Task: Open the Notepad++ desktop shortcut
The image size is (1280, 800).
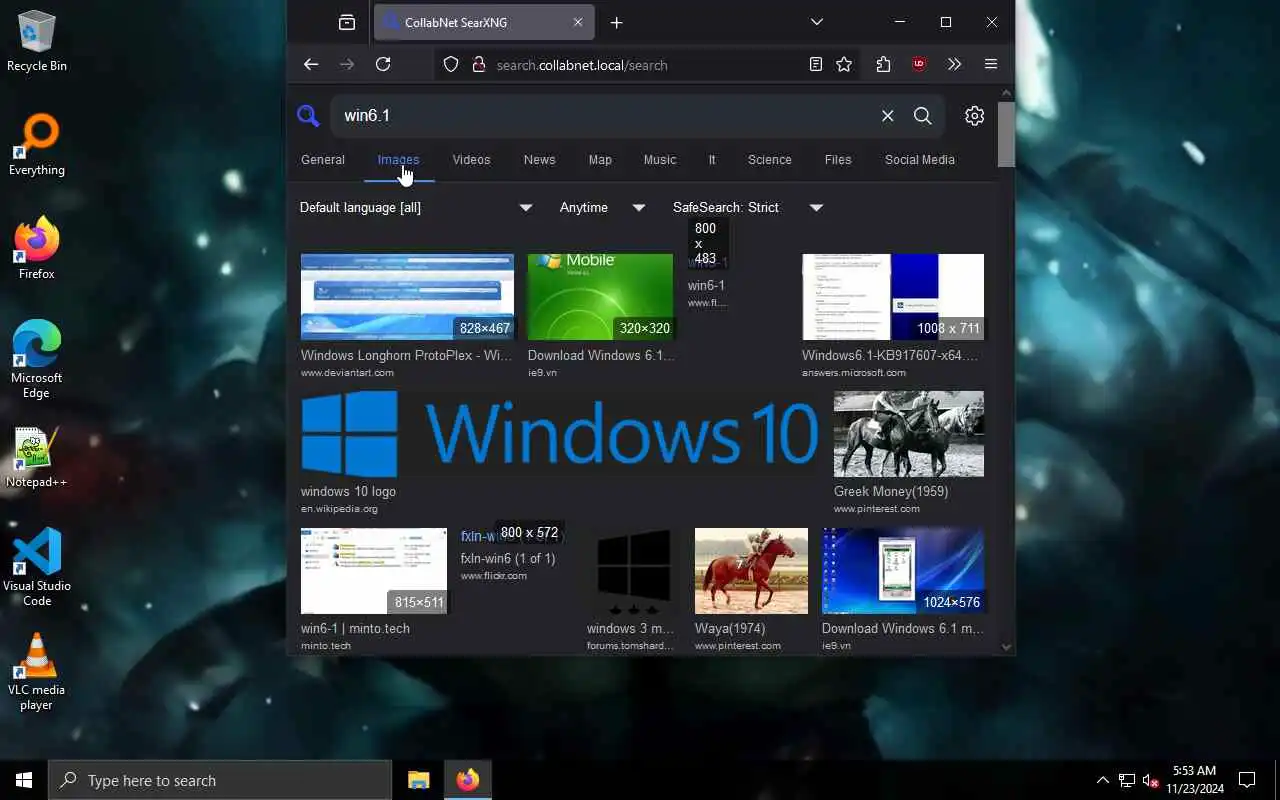Action: [x=37, y=458]
